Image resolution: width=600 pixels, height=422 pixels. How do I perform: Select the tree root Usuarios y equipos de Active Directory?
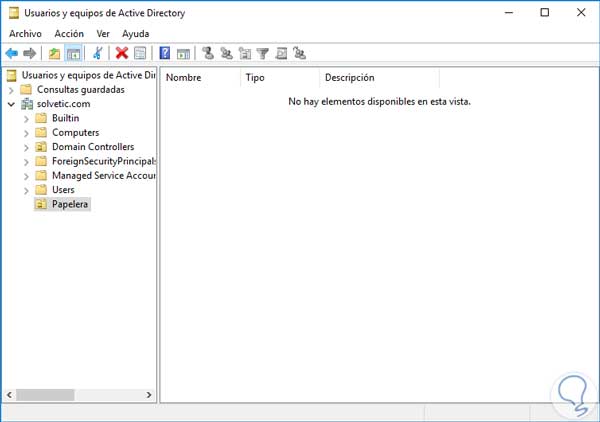click(88, 75)
